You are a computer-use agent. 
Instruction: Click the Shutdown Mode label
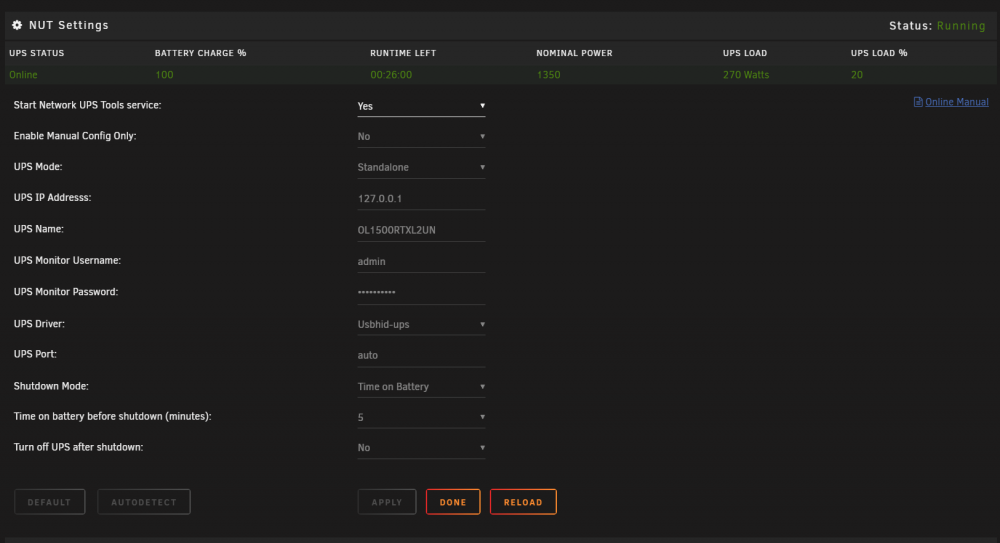pos(51,386)
